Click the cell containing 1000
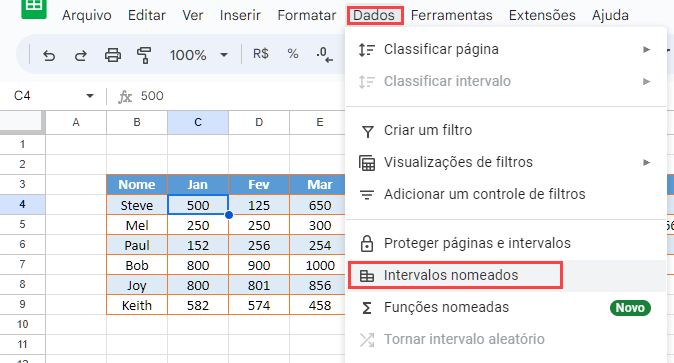The width and height of the screenshot is (674, 363). coord(318,265)
